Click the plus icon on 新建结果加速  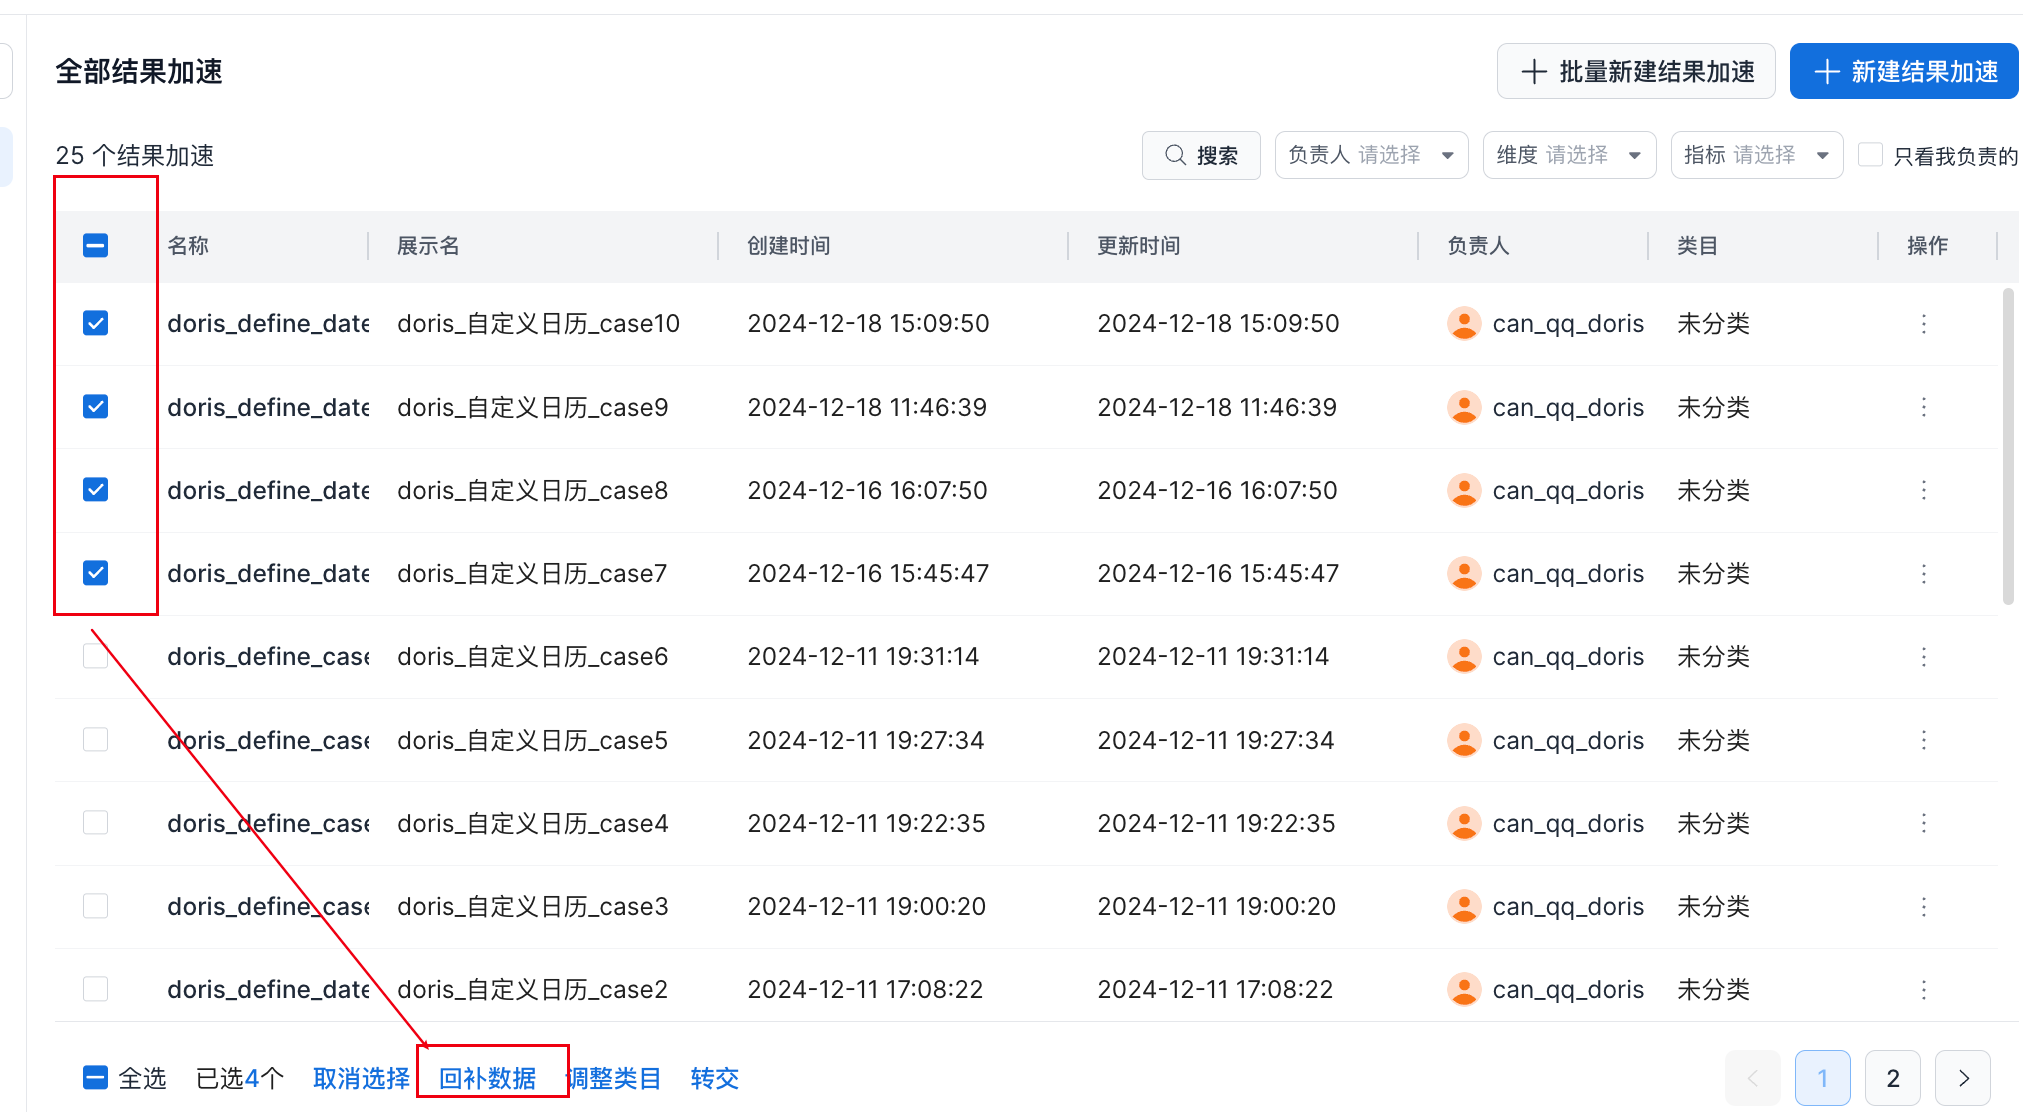click(1826, 72)
